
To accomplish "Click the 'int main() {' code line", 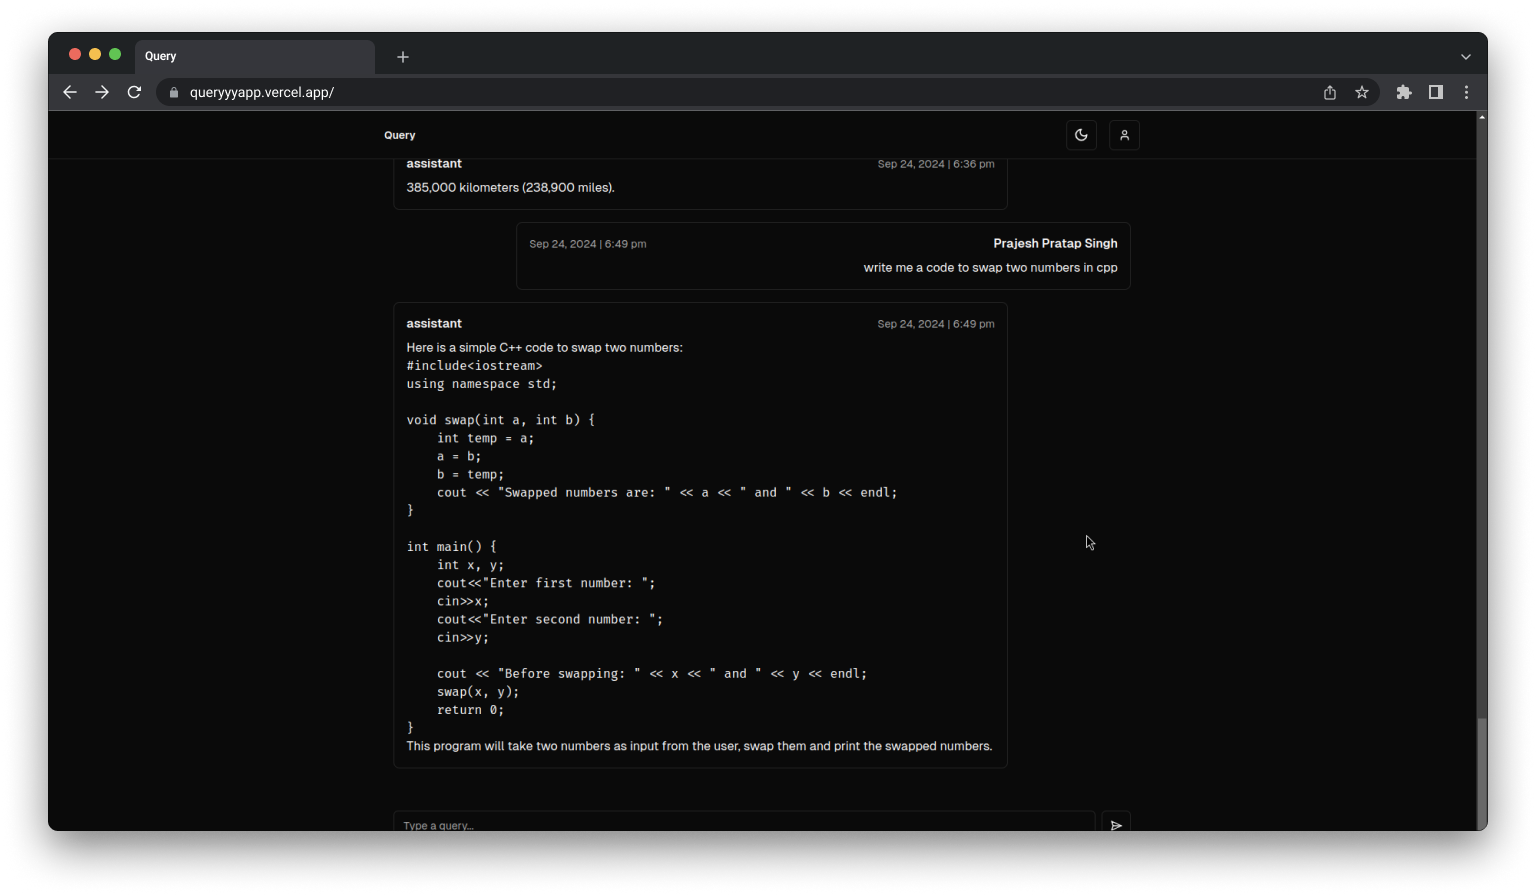I will (x=451, y=547).
